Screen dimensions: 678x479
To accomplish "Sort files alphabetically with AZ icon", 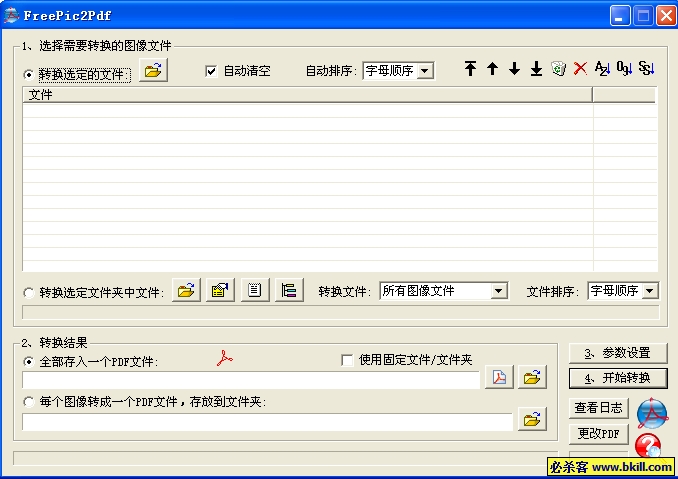I will [602, 68].
